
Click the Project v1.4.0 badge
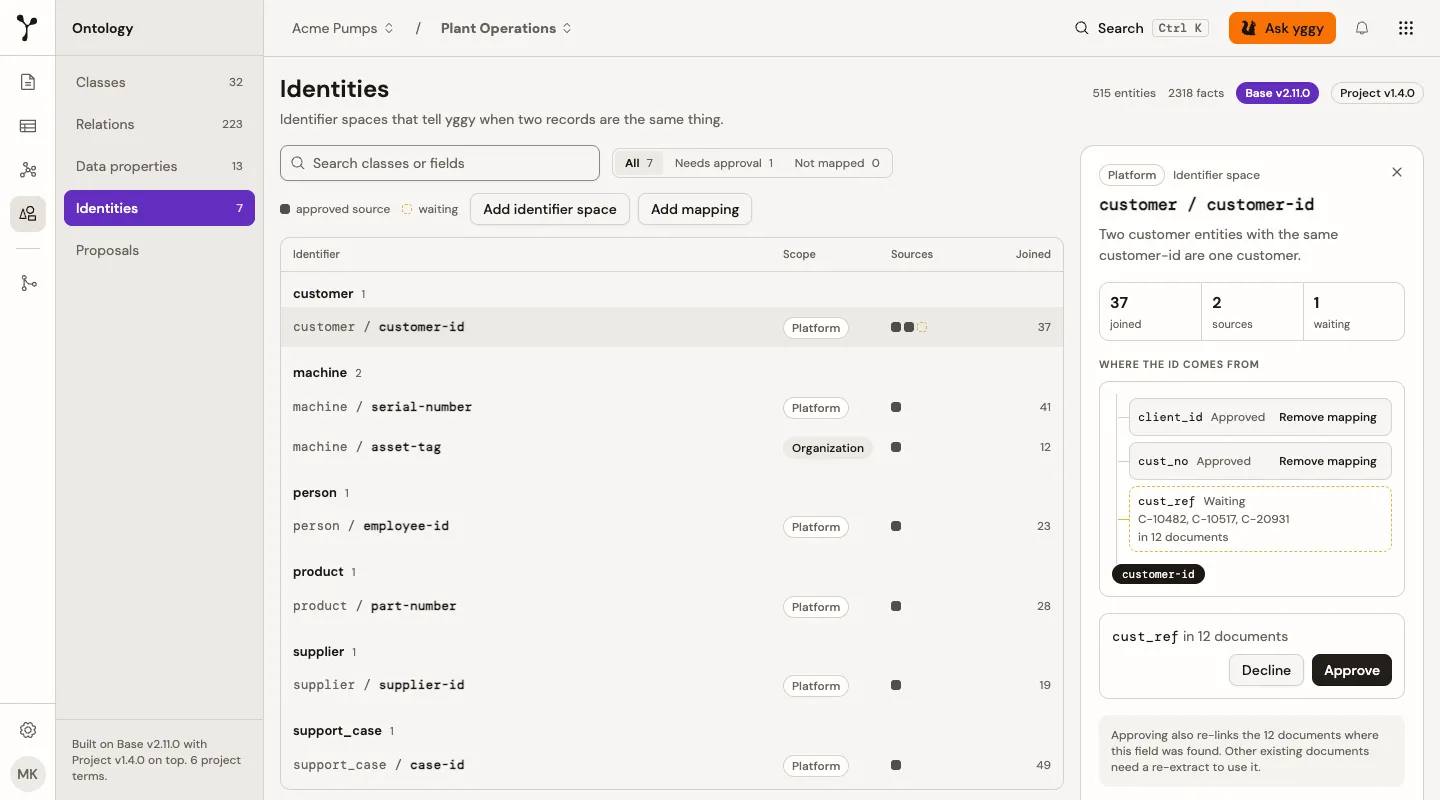coord(1377,93)
